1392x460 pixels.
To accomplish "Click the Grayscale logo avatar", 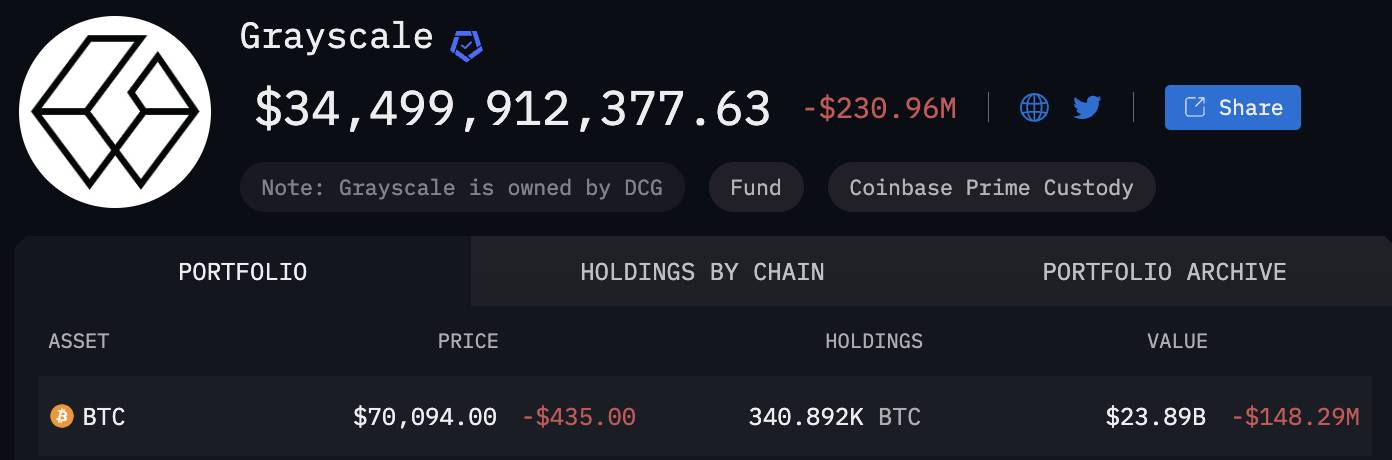I will [x=115, y=112].
